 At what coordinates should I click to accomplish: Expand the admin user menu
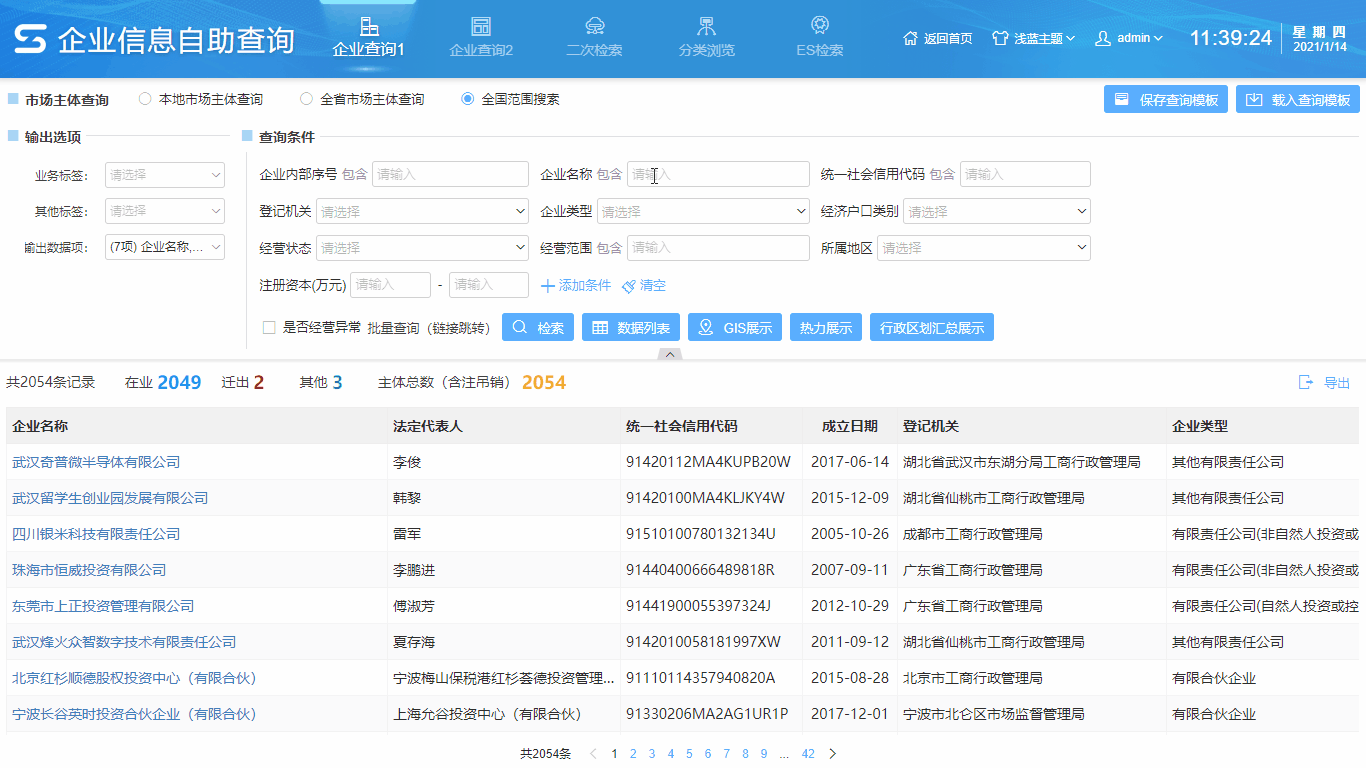(1129, 38)
